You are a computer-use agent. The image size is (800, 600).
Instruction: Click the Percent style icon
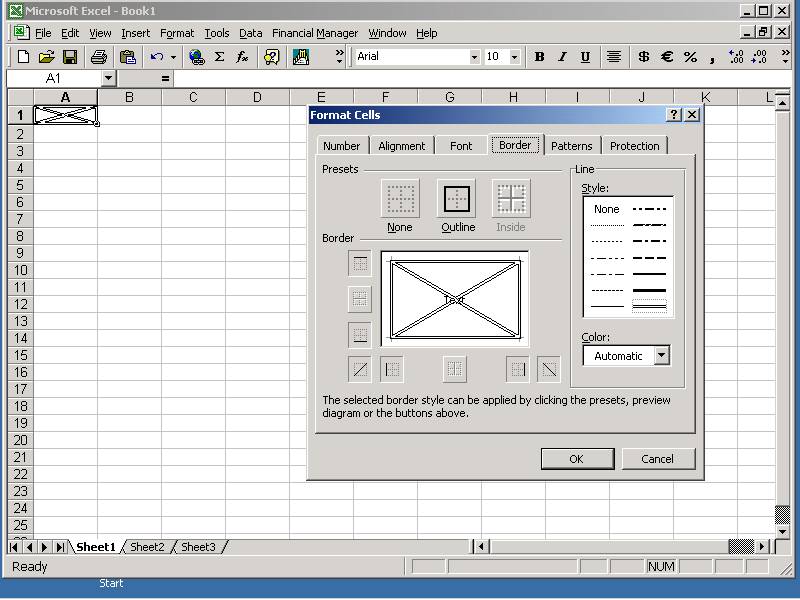click(x=690, y=57)
